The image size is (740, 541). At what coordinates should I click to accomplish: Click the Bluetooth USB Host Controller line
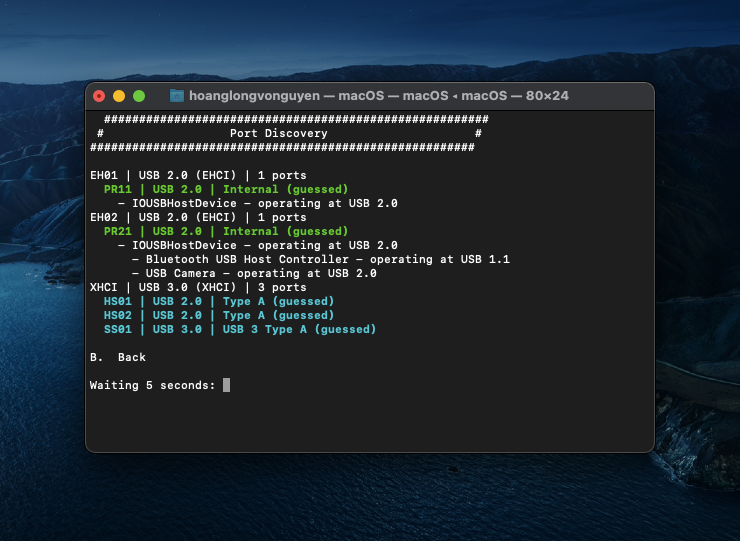[320, 259]
